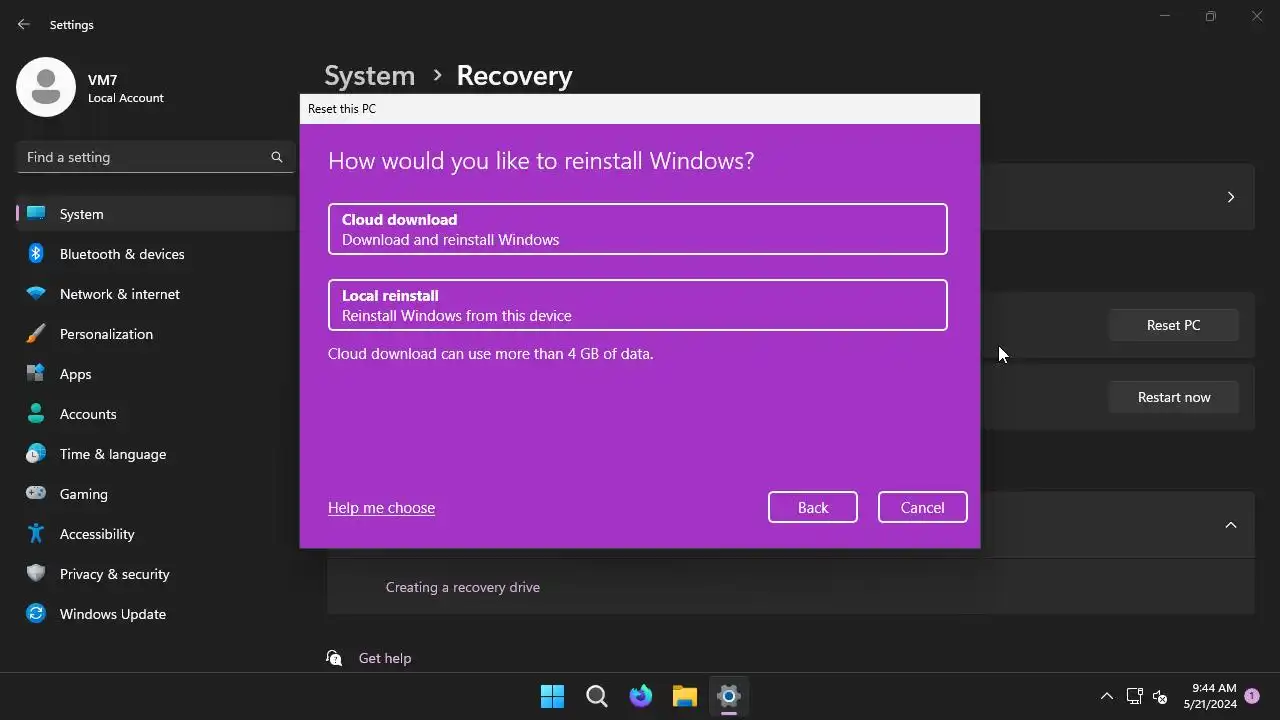Image resolution: width=1280 pixels, height=720 pixels.
Task: Open Gaming controller icon in sidebar
Action: tap(36, 493)
